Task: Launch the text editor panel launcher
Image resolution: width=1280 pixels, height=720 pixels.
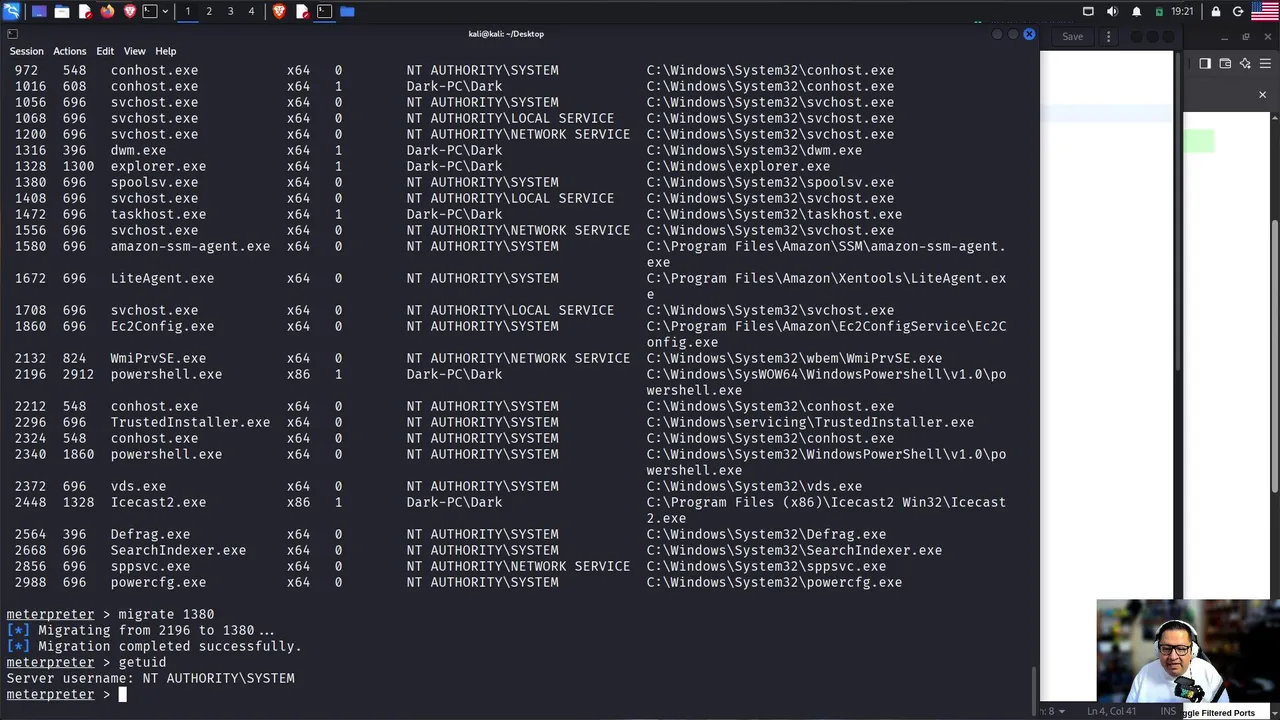Action: (x=85, y=12)
